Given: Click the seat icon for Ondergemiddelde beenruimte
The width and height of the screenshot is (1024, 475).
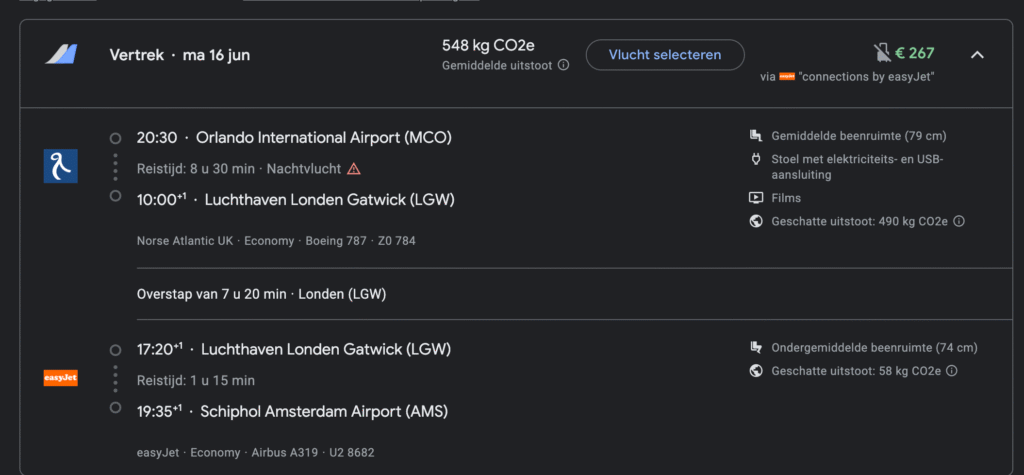Looking at the screenshot, I should 756,348.
